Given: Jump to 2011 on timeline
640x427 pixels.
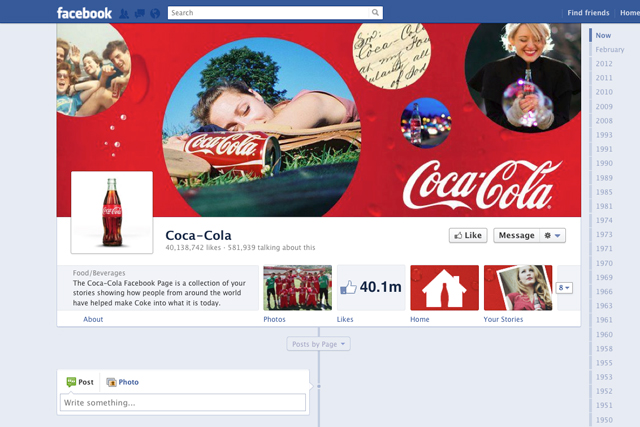Looking at the screenshot, I should click(604, 78).
